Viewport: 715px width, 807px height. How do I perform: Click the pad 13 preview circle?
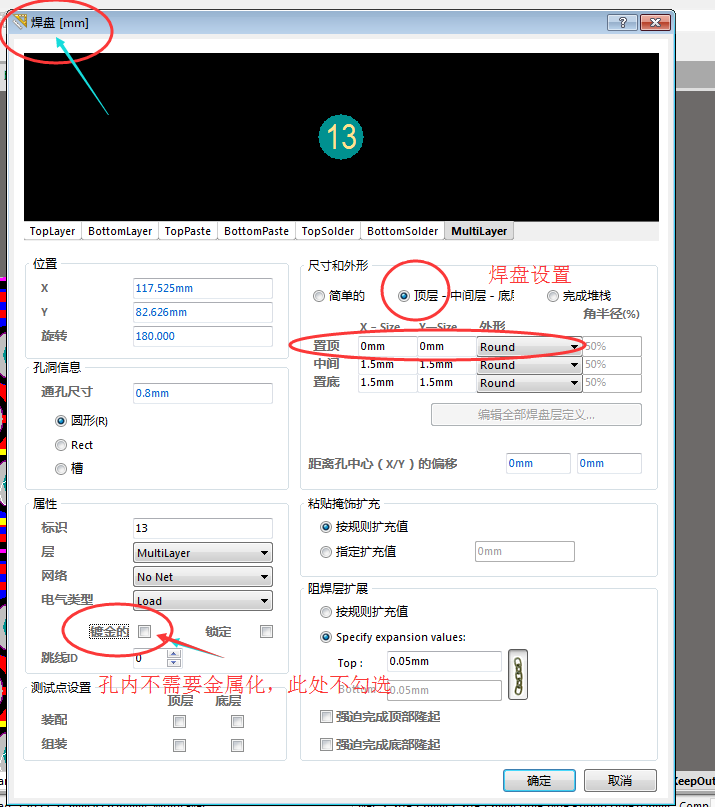pyautogui.click(x=340, y=136)
